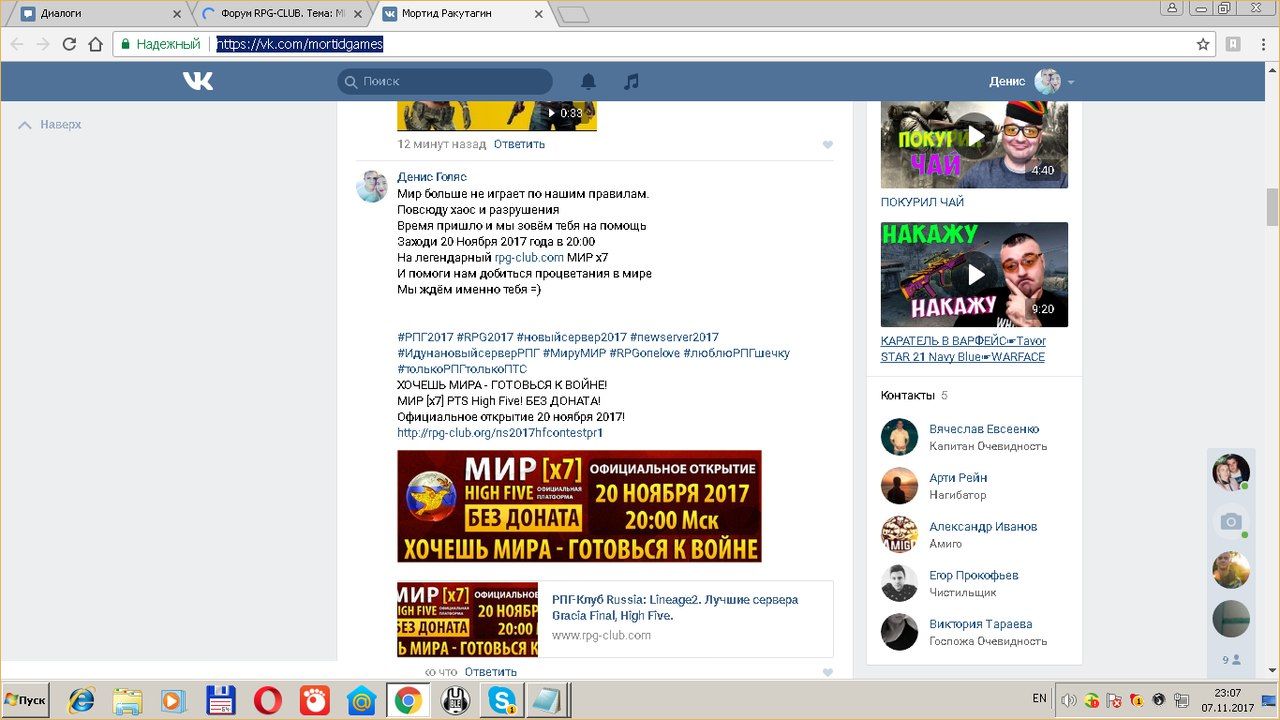The height and width of the screenshot is (720, 1280).
Task: Open the camera icon in chat sidebar
Action: coord(1231,521)
